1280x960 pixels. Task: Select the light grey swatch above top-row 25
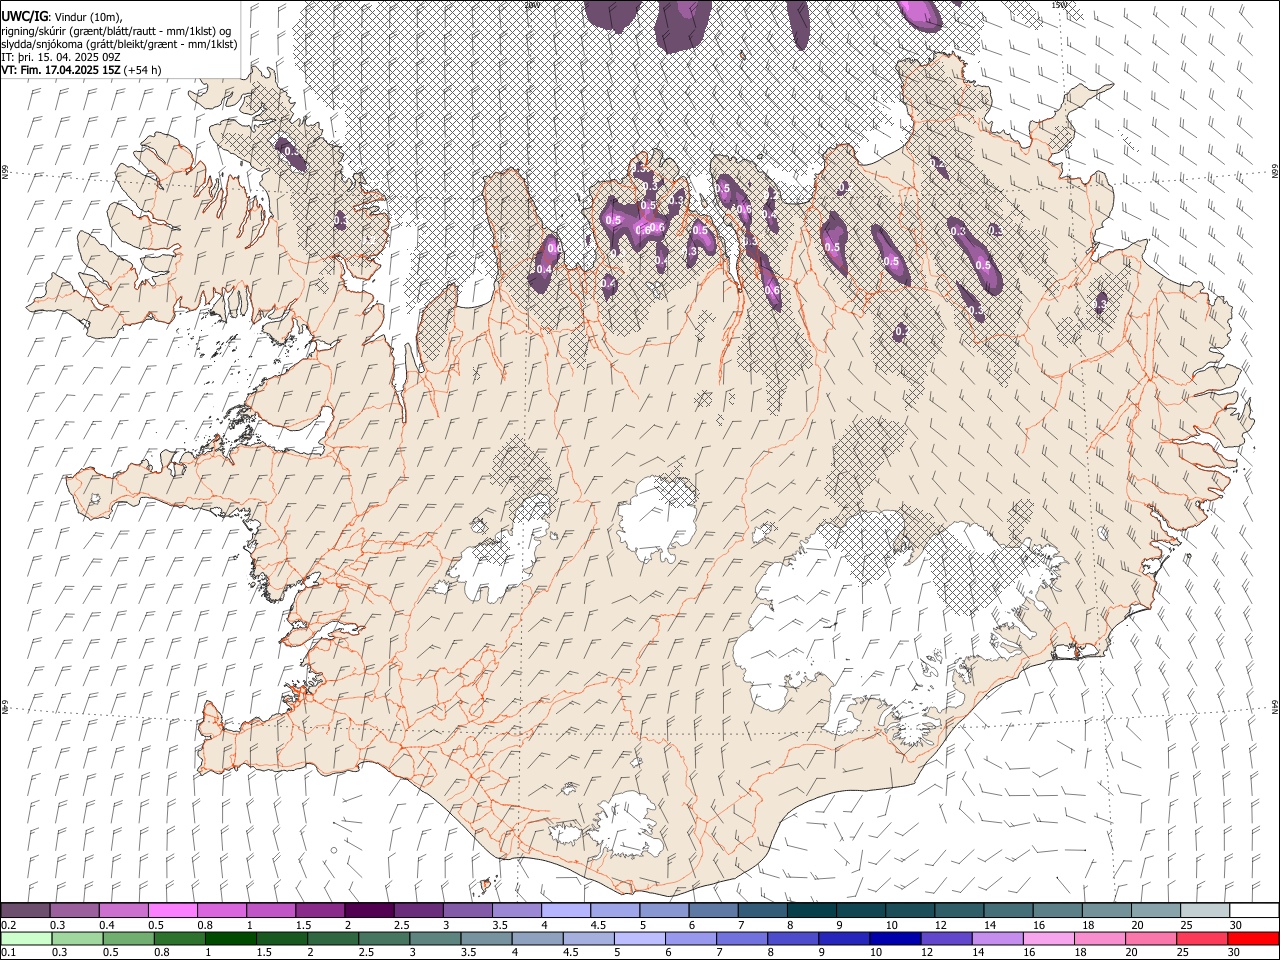1205,911
